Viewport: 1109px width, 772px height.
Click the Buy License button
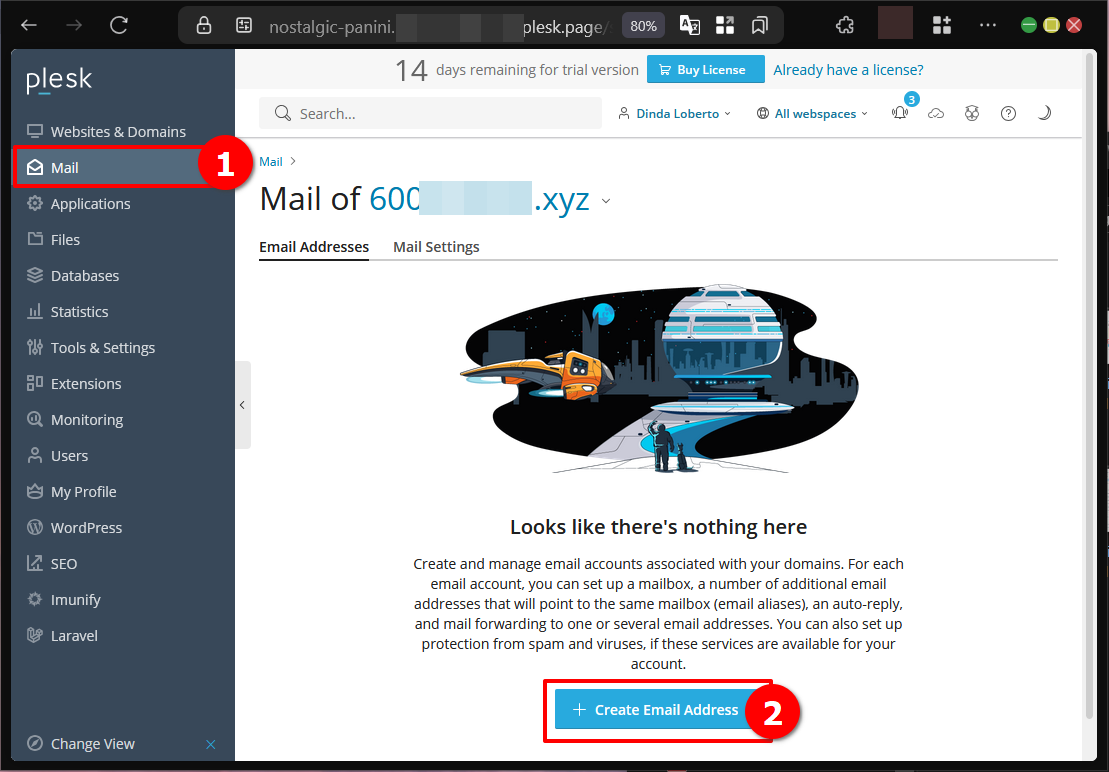(705, 69)
